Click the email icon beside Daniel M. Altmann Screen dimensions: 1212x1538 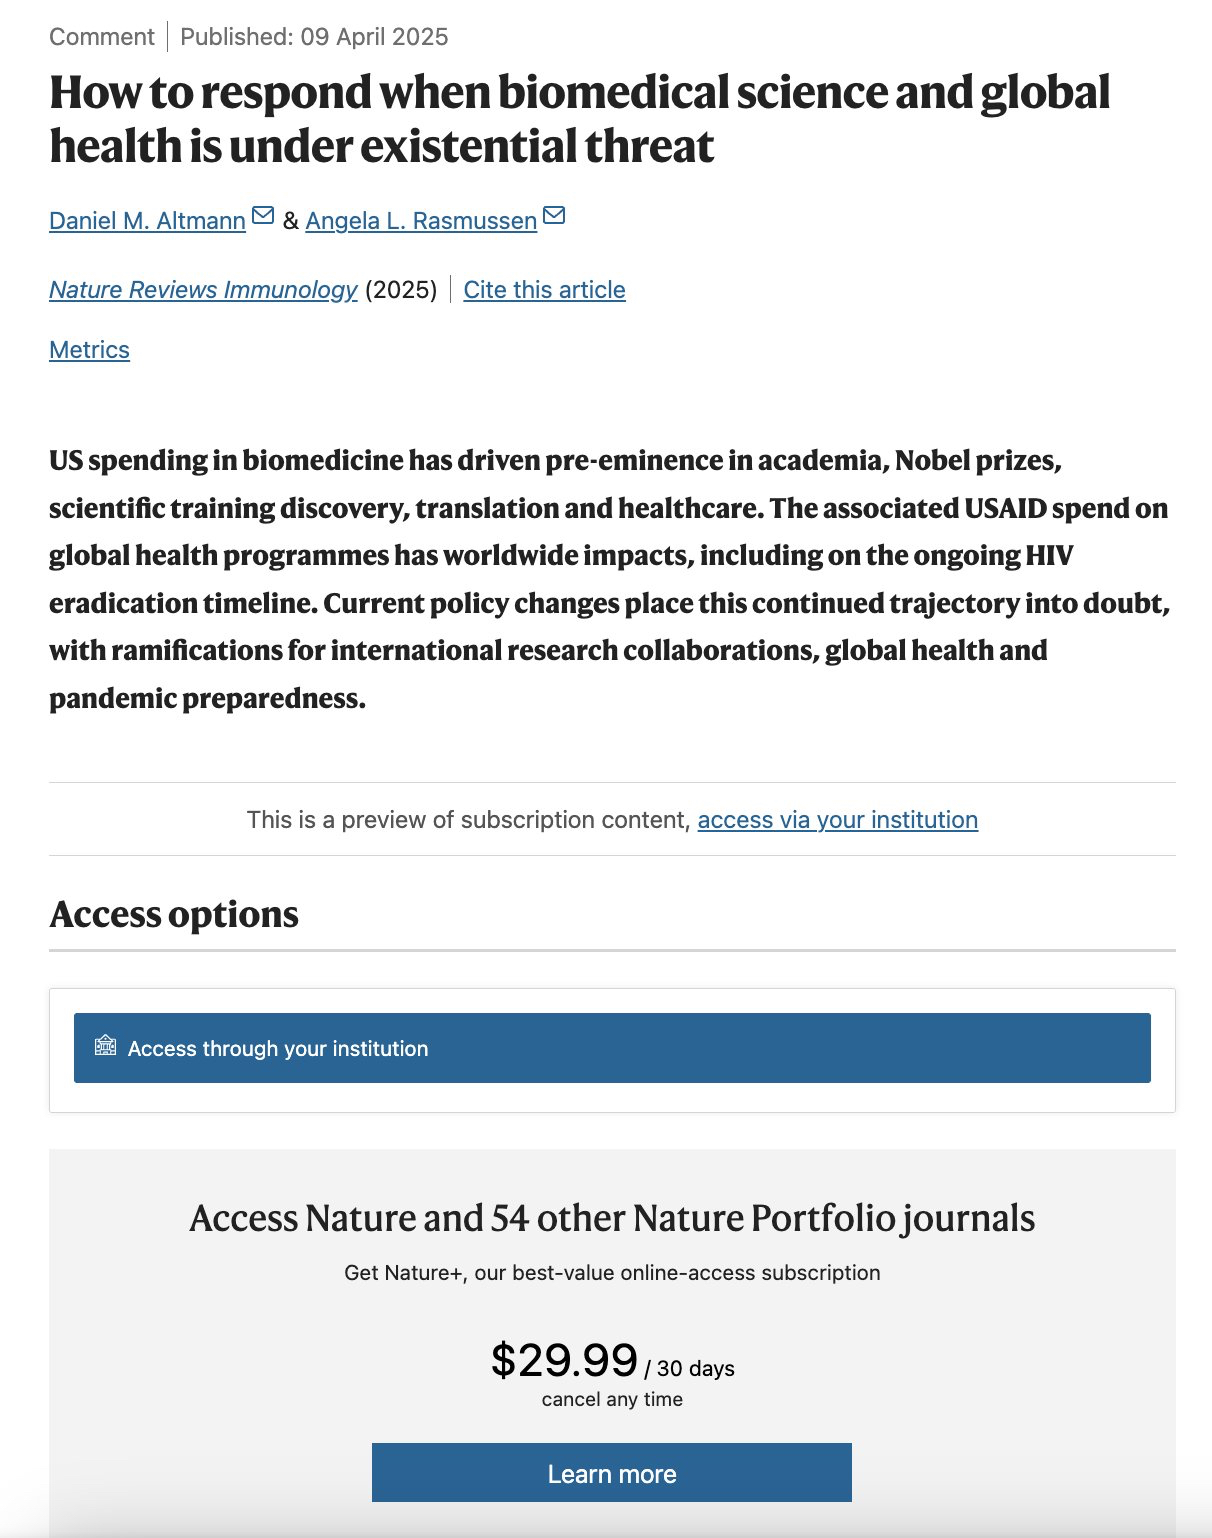coord(263,215)
